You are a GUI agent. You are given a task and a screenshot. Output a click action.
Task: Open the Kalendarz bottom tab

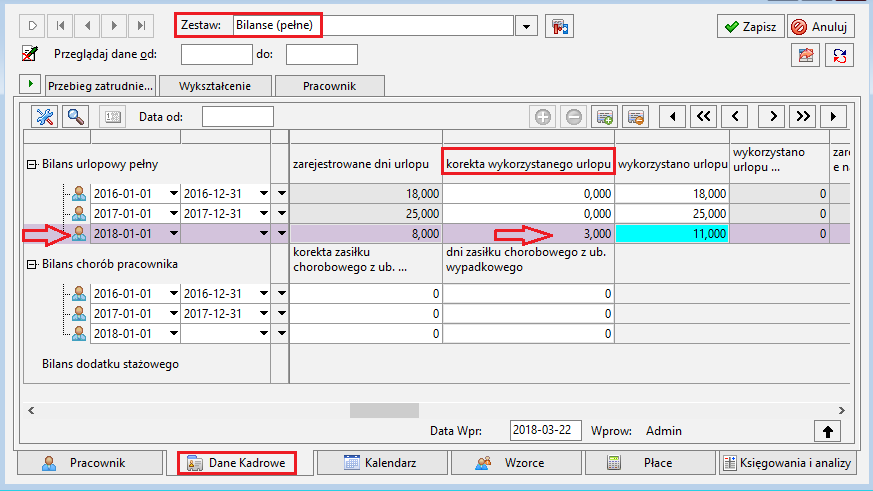pos(382,463)
